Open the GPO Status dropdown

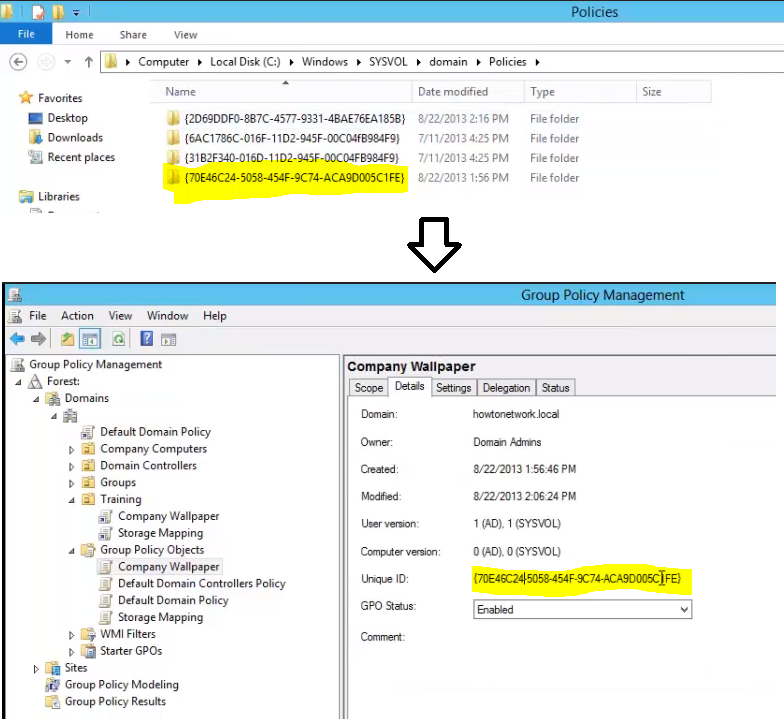[x=582, y=609]
